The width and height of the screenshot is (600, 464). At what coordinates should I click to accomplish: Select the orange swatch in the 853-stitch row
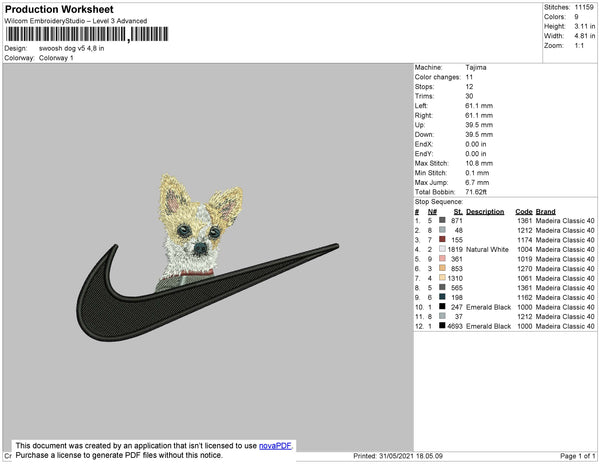click(x=442, y=268)
